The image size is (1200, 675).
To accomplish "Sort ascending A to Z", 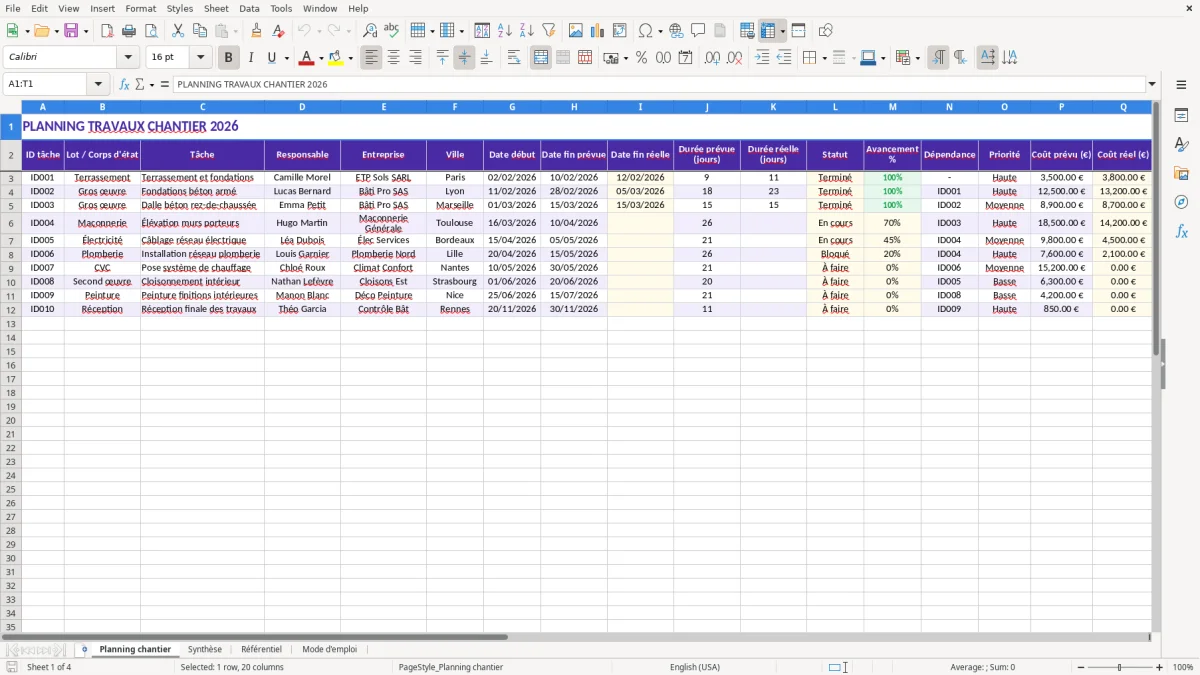I will click(505, 31).
